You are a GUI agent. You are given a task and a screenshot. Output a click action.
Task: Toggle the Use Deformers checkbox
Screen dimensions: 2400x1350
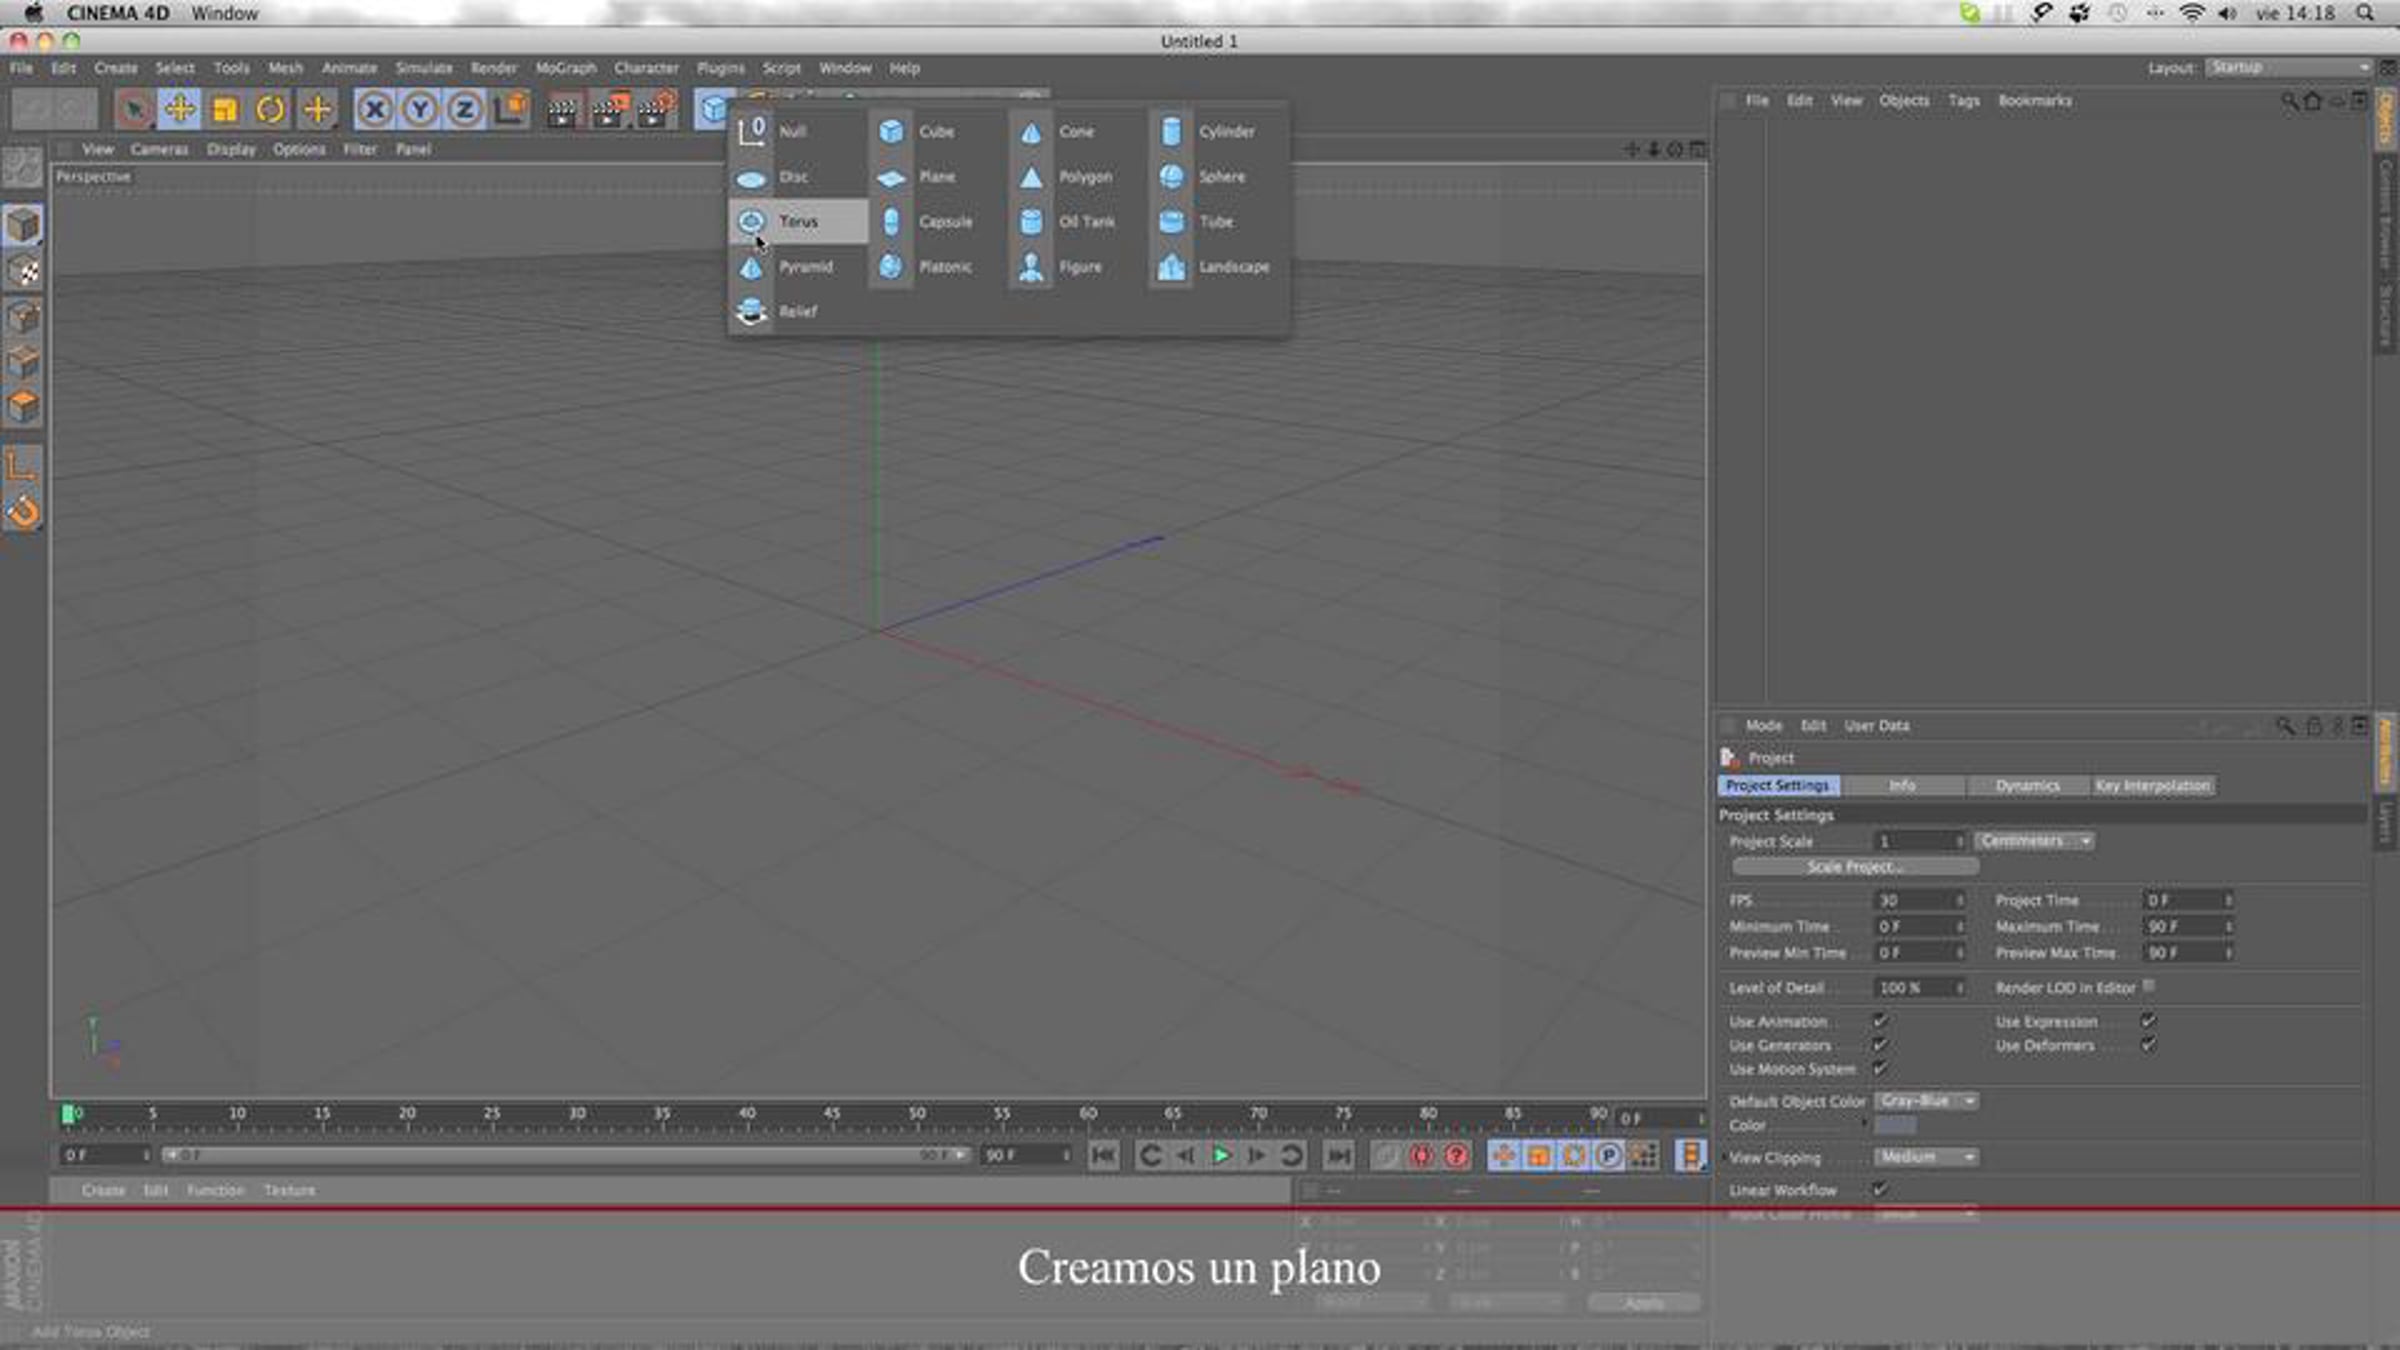[x=2148, y=1045]
